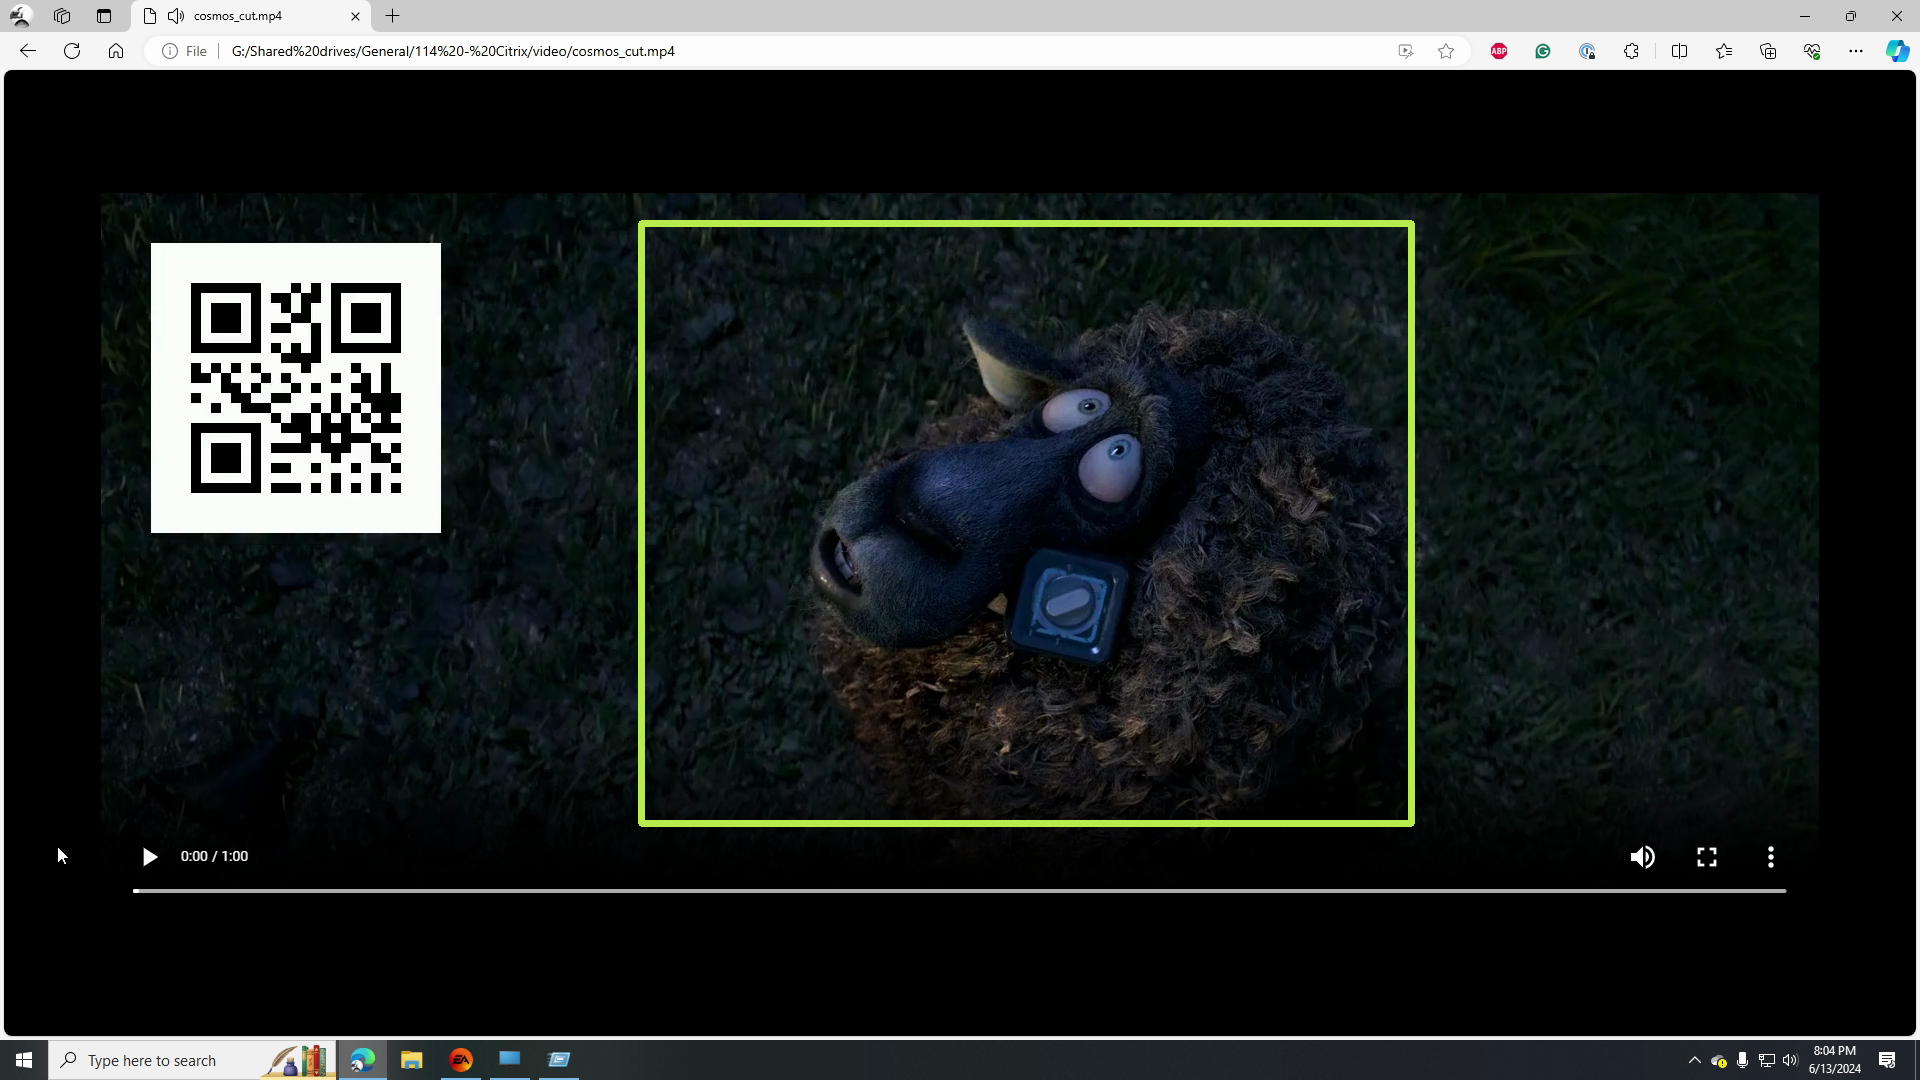Screen dimensions: 1920x1080
Task: Click the taskbar search box
Action: [x=192, y=1060]
